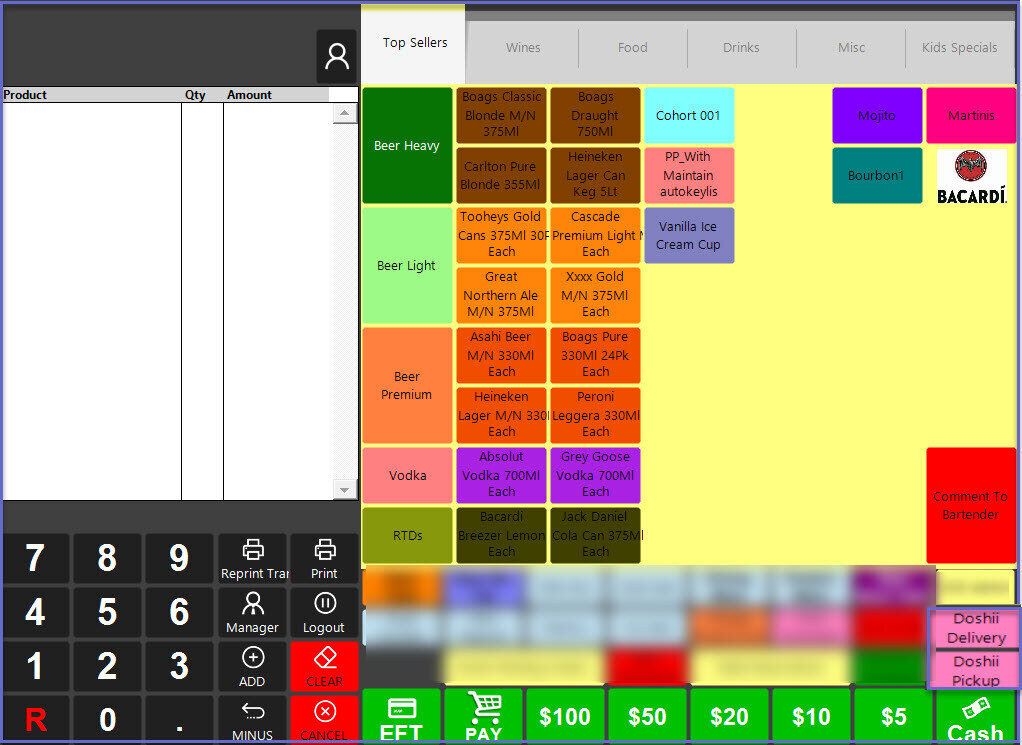Add Cascade Premium Light

point(595,235)
